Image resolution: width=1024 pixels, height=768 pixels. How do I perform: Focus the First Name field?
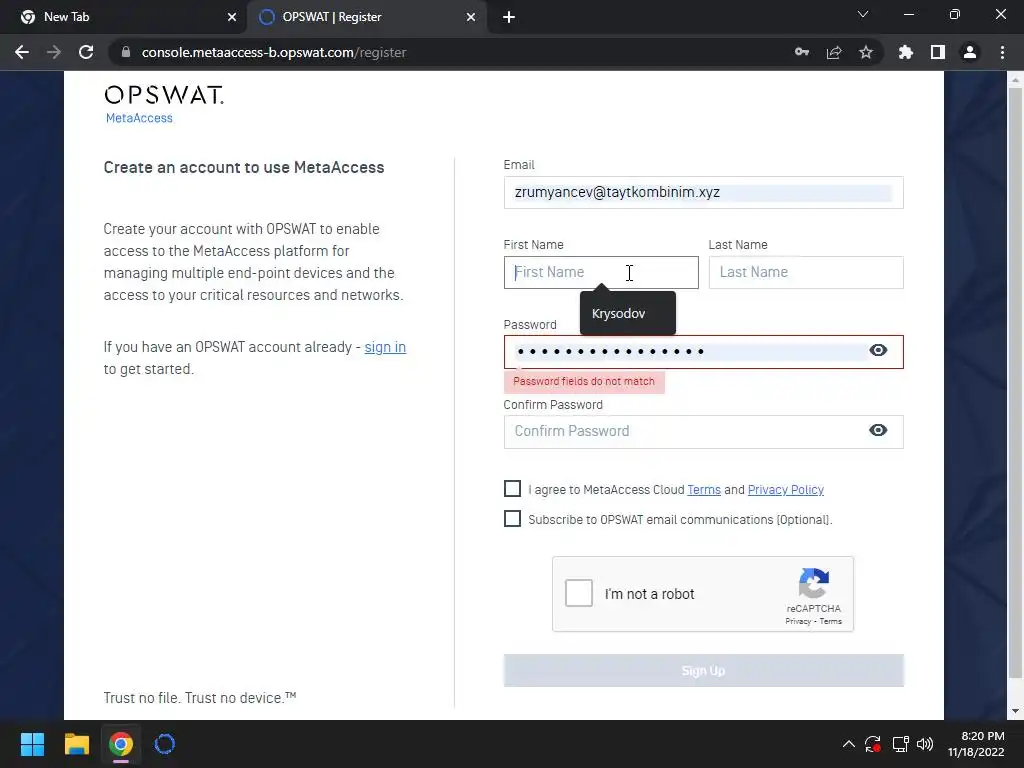point(601,272)
